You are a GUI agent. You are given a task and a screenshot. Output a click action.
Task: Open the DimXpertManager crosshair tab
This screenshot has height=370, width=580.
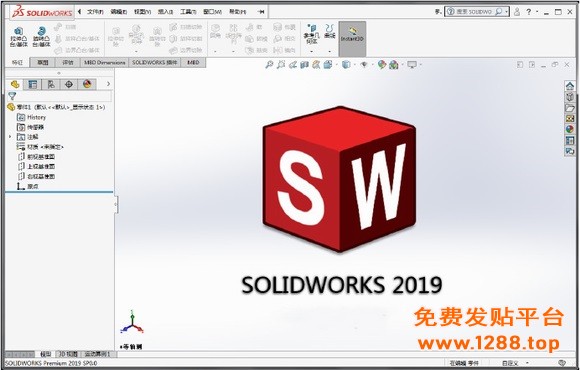(x=69, y=84)
